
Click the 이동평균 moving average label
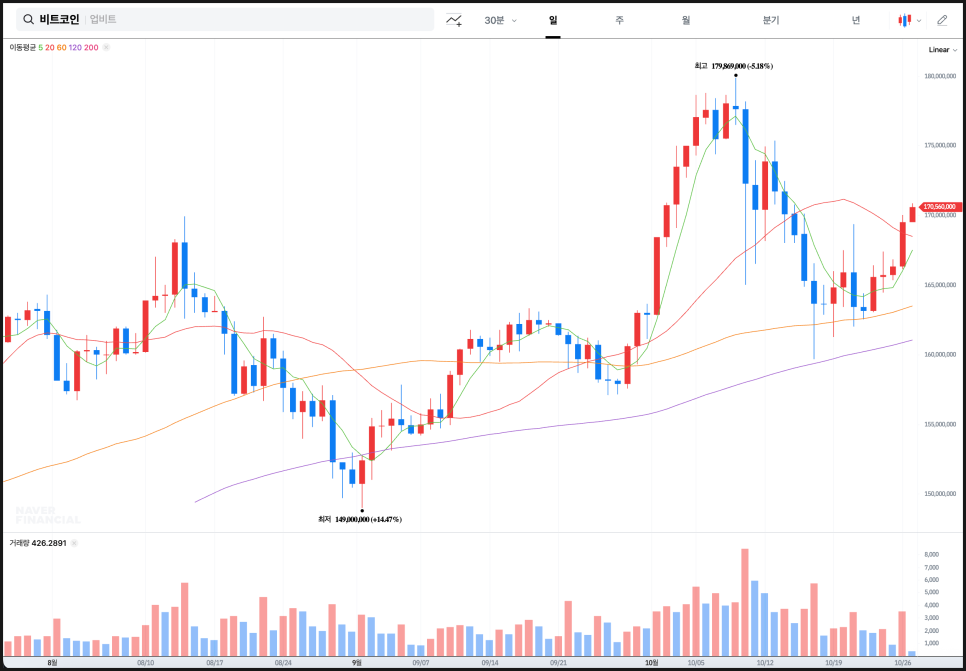[x=23, y=47]
